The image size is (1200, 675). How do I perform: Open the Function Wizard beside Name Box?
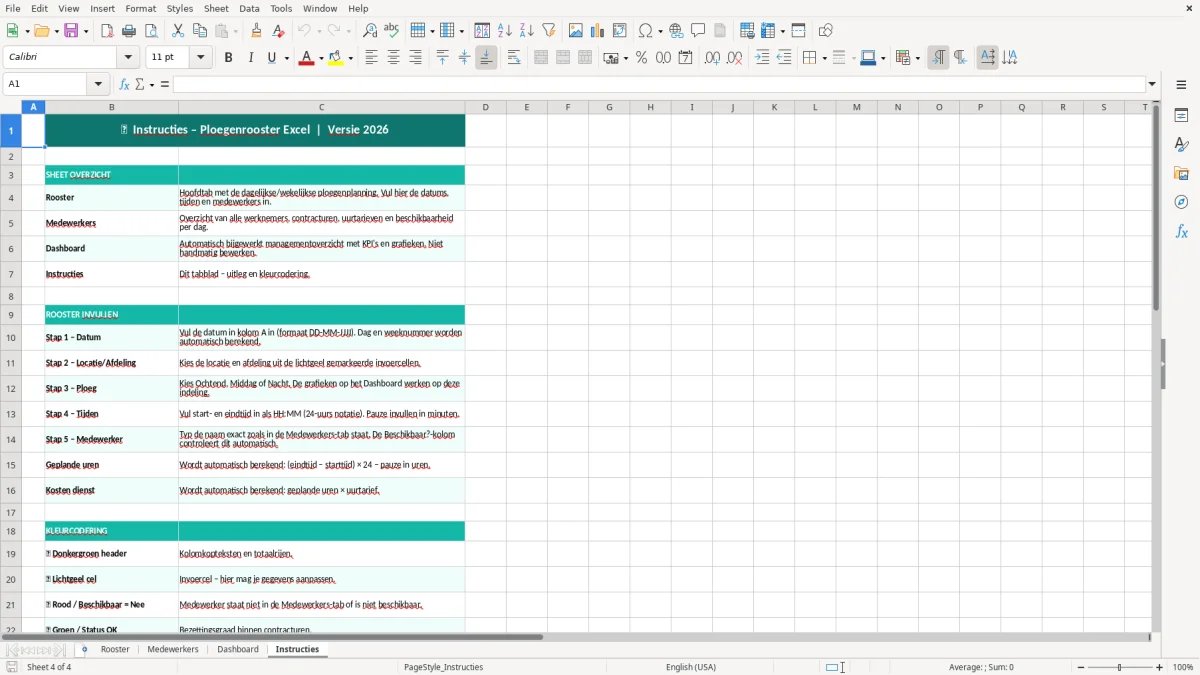point(125,84)
